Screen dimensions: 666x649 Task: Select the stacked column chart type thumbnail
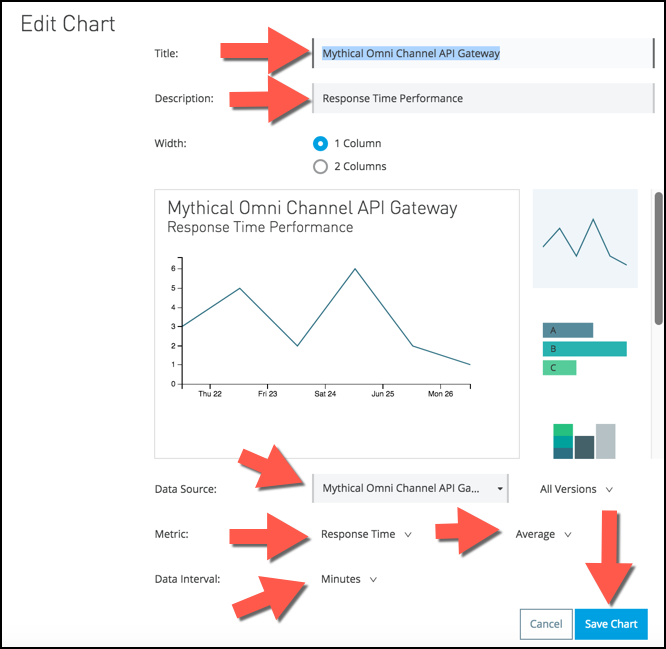tap(584, 441)
